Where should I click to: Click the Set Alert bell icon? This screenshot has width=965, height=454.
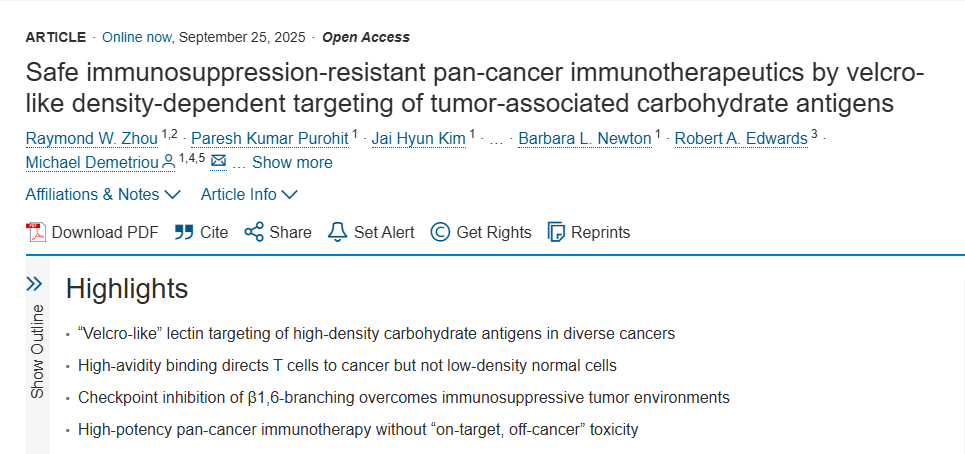[x=338, y=232]
